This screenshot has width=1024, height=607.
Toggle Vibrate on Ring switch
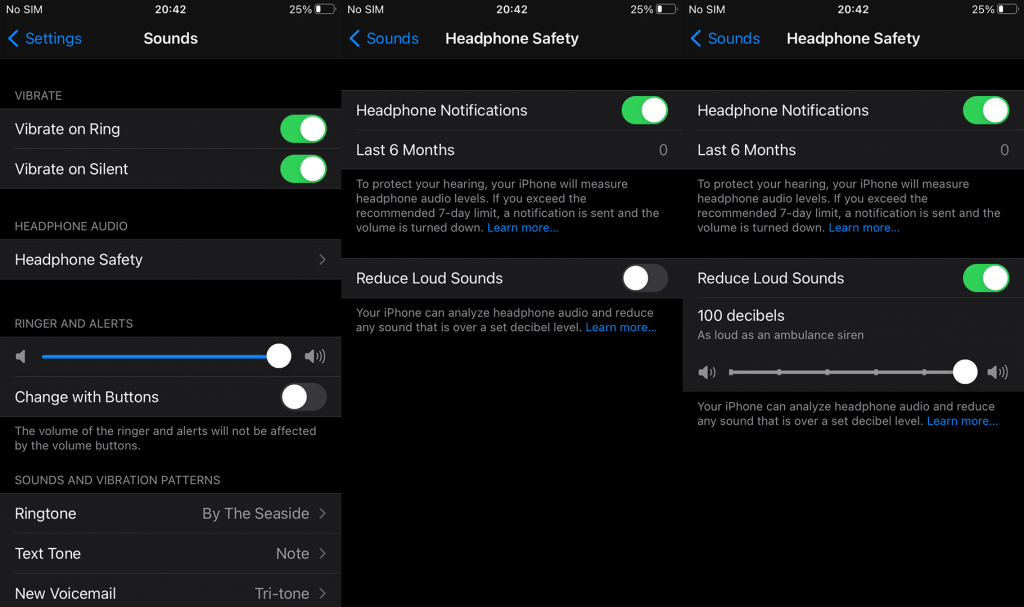click(x=303, y=129)
